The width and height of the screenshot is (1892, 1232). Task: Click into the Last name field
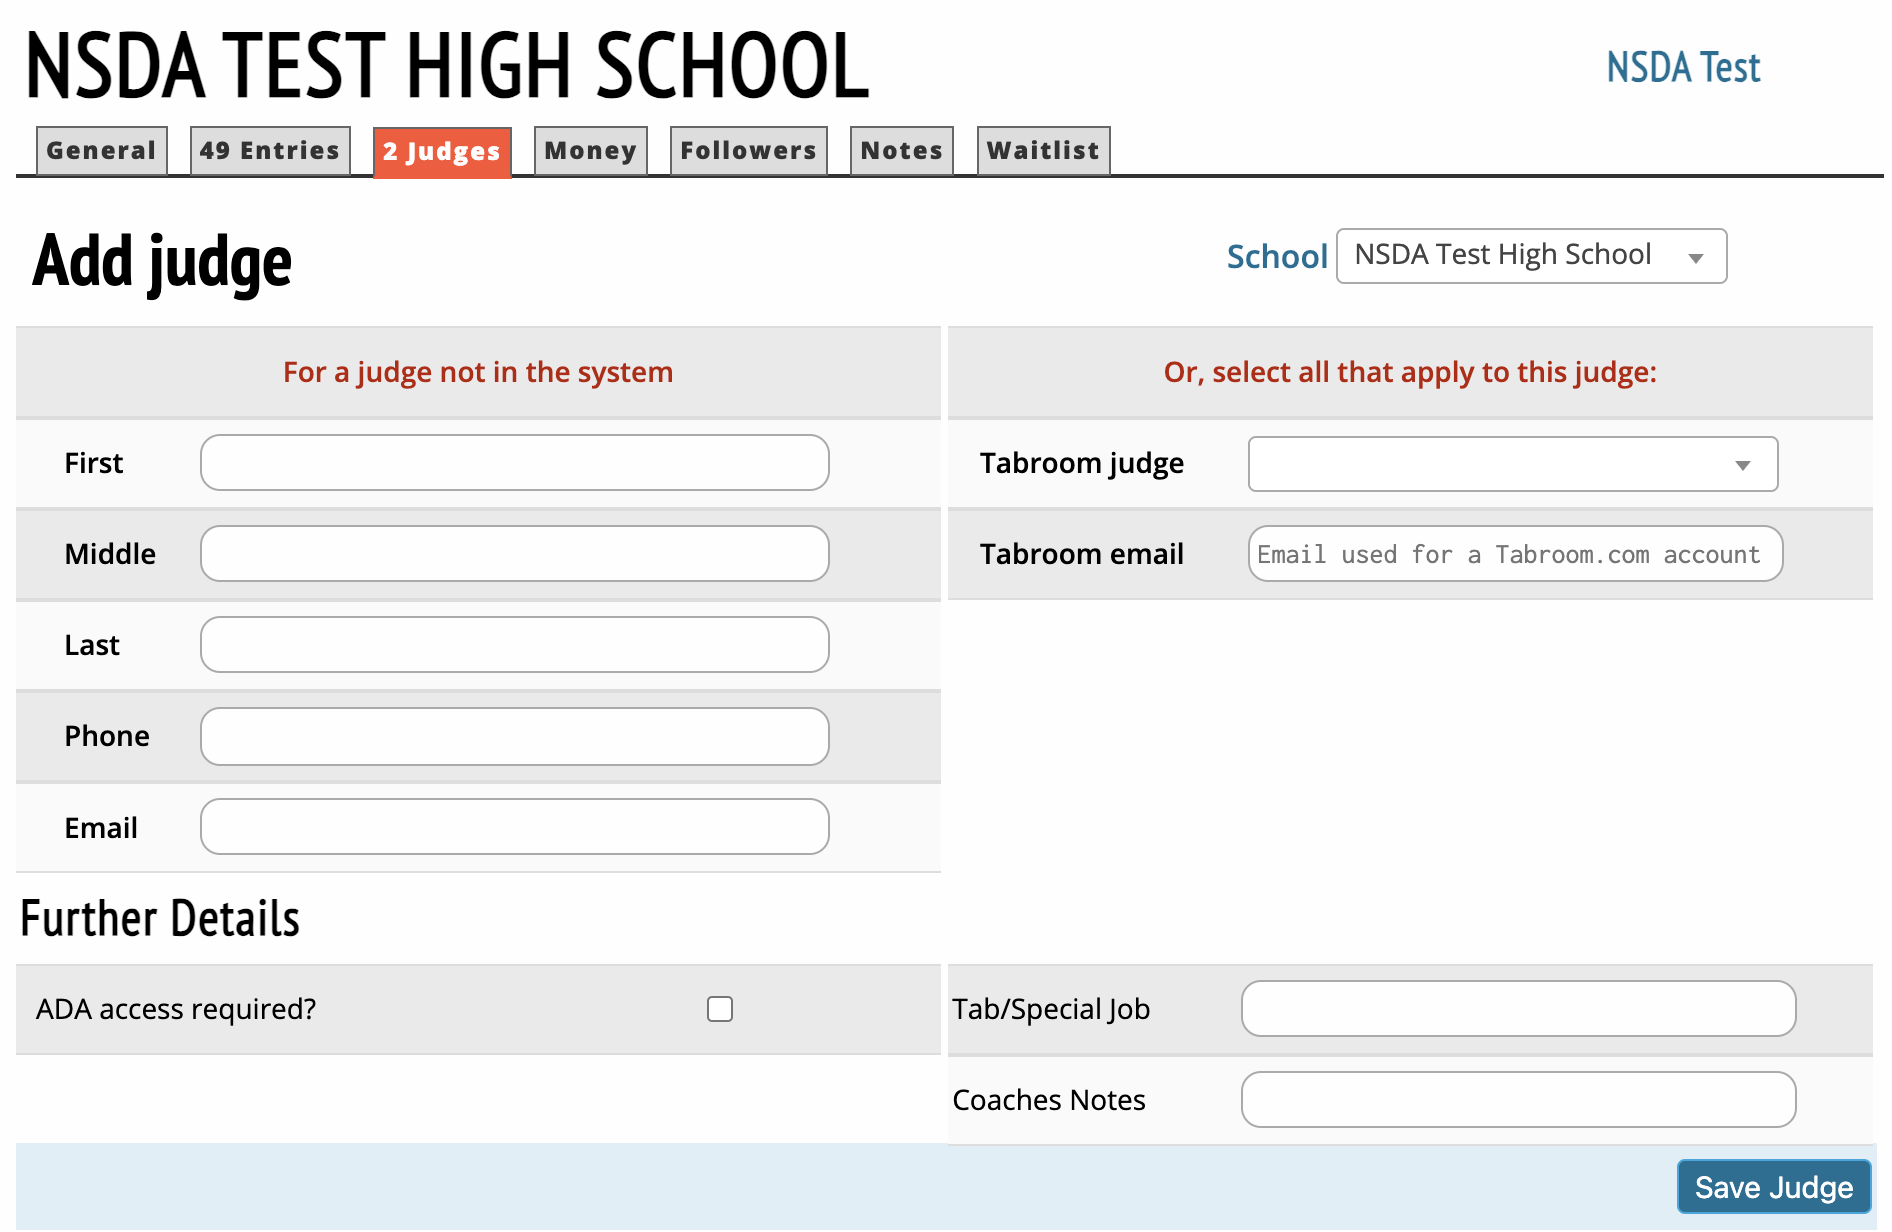514,645
